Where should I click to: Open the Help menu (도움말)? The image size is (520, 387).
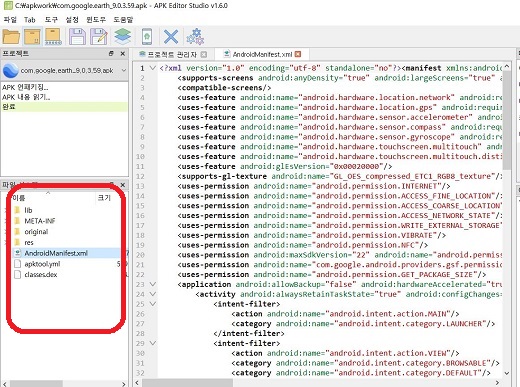[x=123, y=20]
